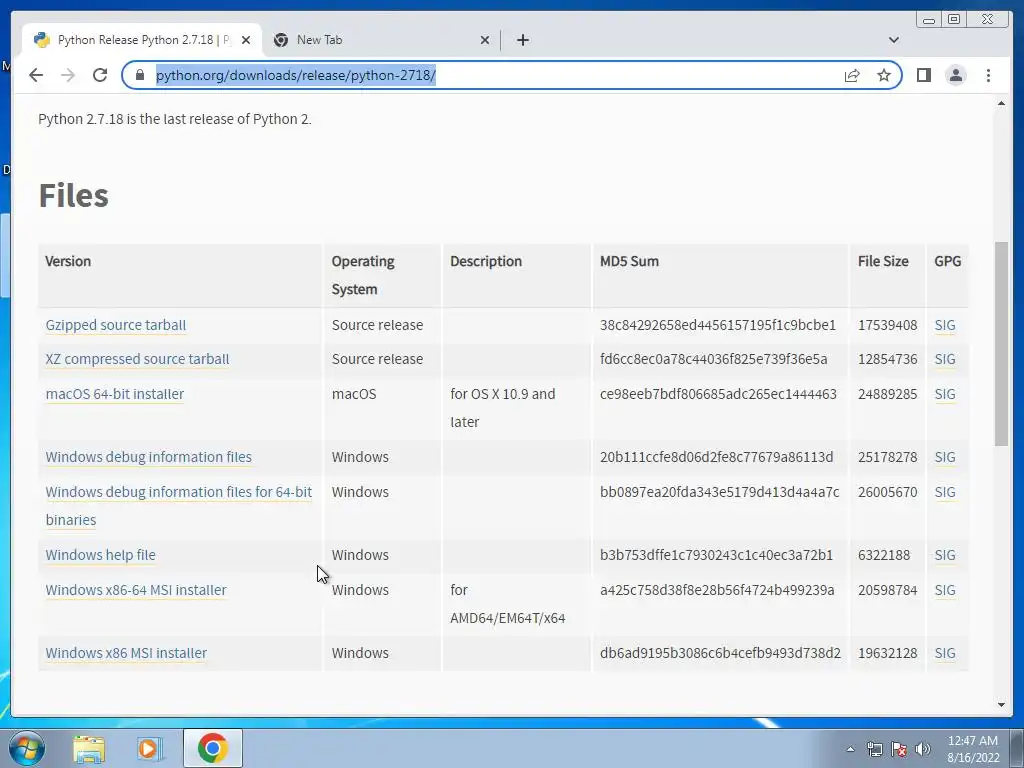Close the Python Release tab
The image size is (1024, 768).
point(246,40)
